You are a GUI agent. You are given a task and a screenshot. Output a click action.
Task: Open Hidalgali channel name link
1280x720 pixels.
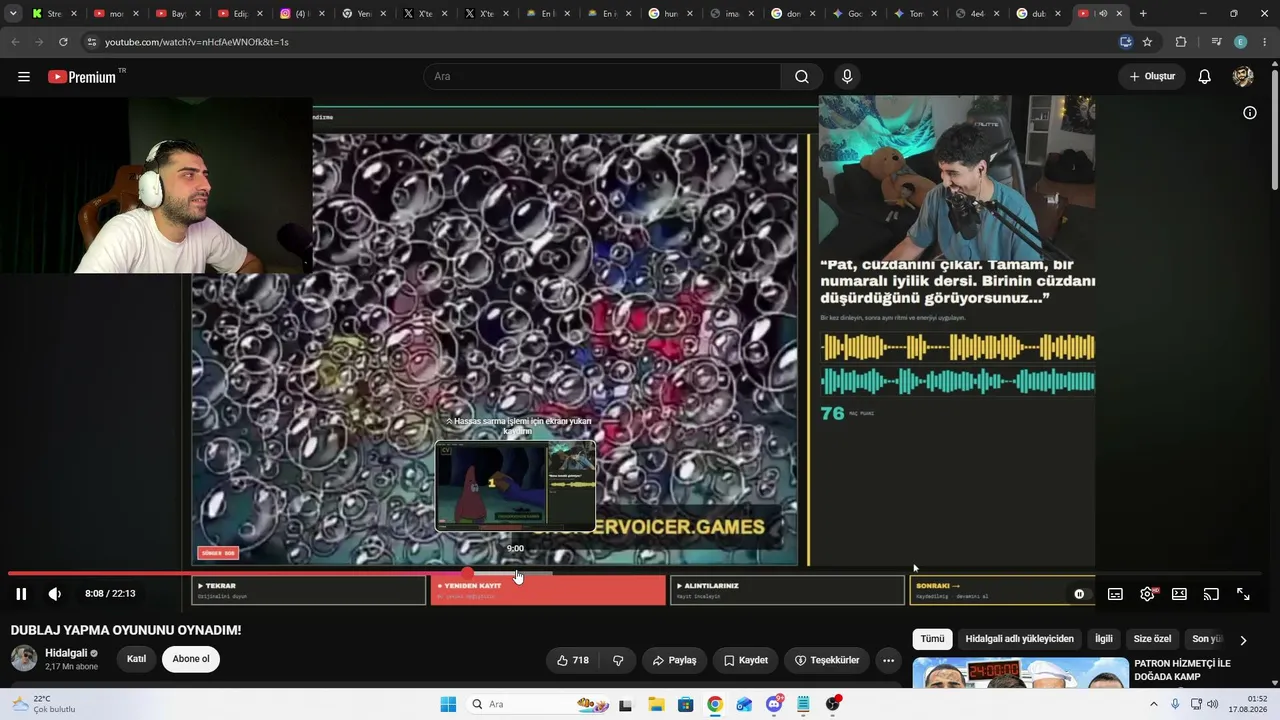pos(67,653)
